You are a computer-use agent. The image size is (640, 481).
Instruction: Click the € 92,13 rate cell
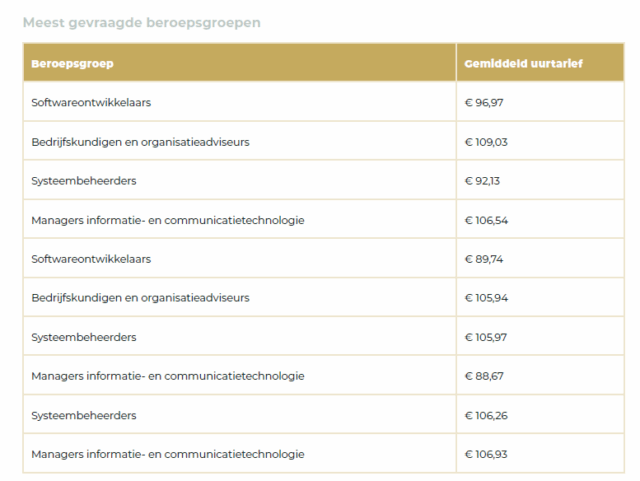[540, 180]
